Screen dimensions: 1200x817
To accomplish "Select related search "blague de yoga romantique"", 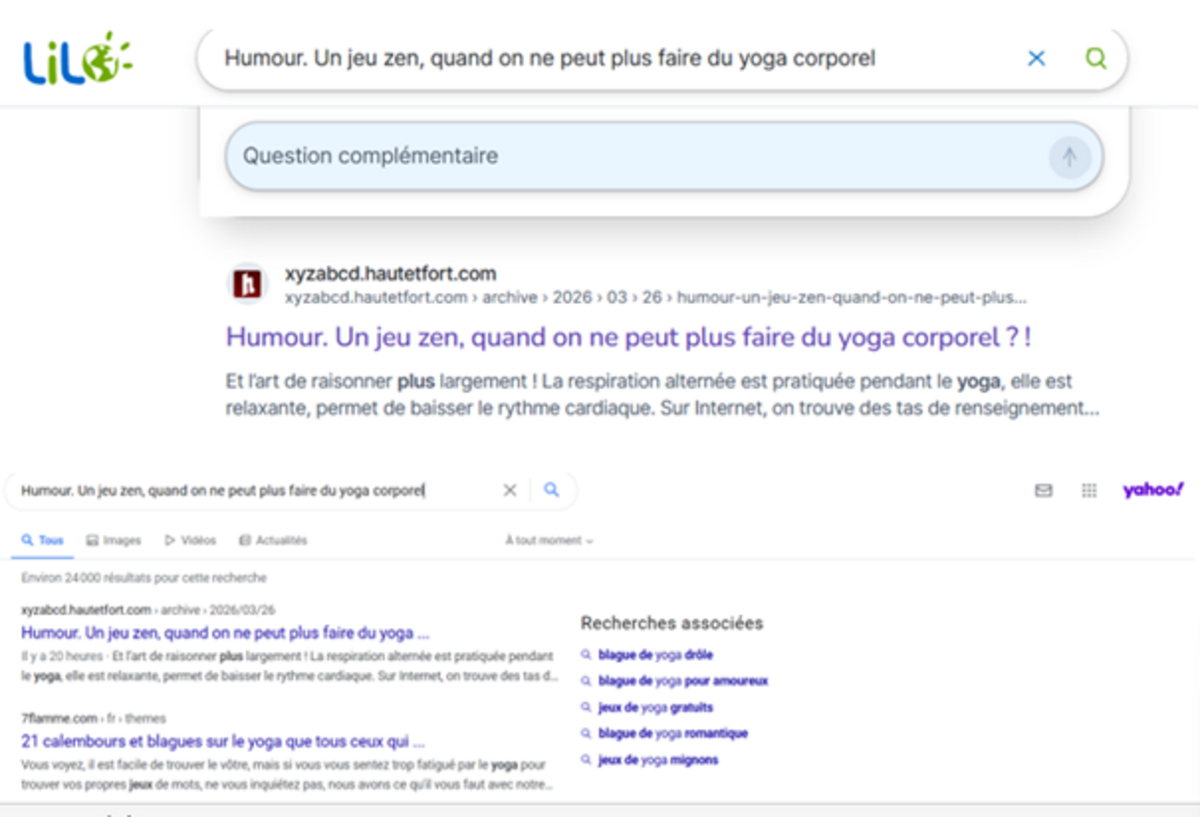I will click(672, 733).
